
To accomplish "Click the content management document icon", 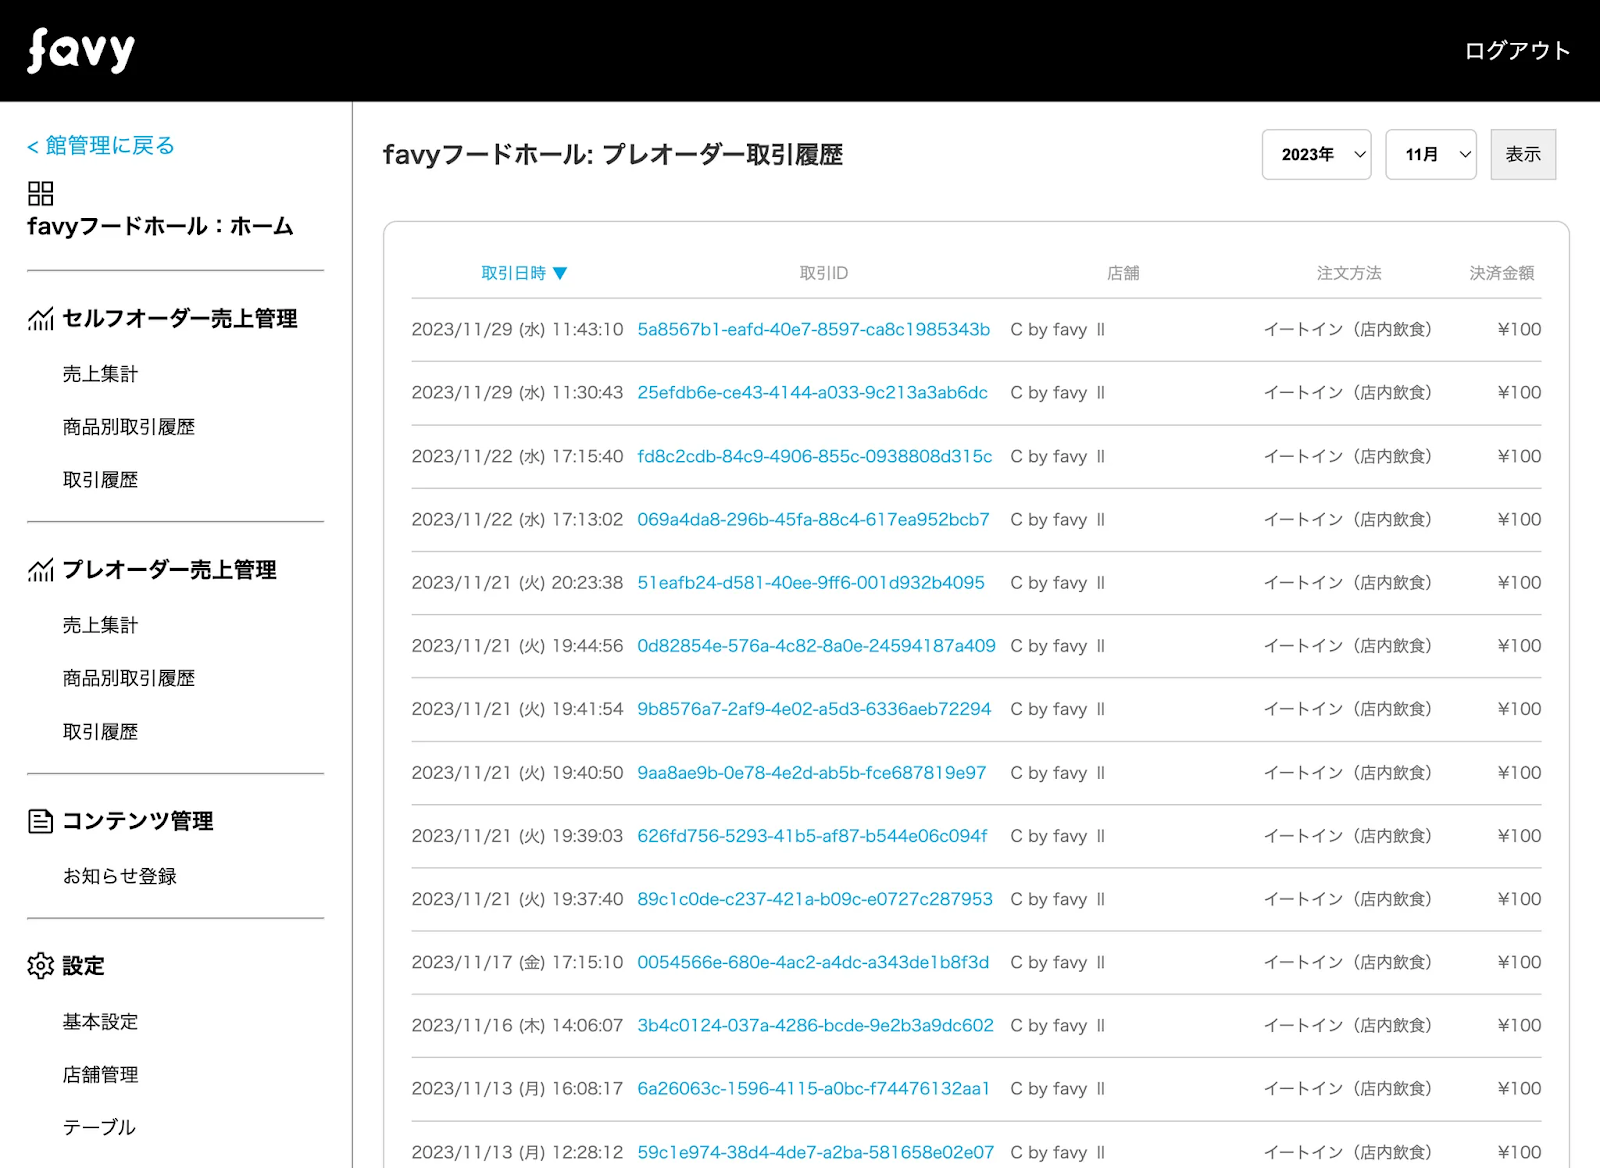I will [40, 822].
